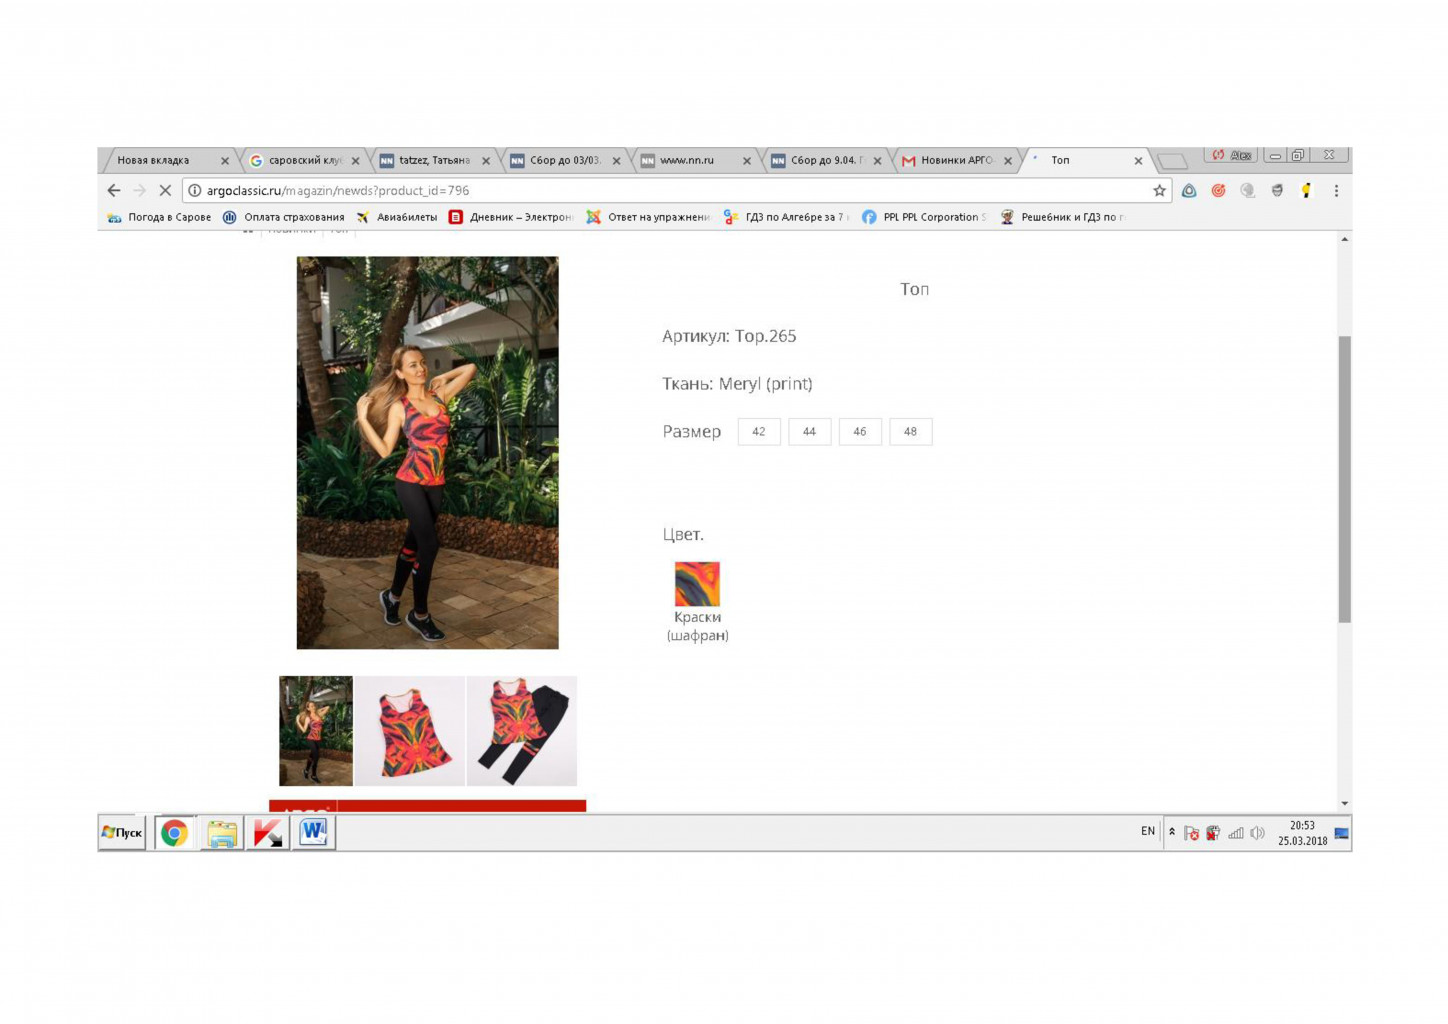1448x1024 pixels.
Task: Open the Оплата страхования bookmark
Action: [284, 217]
